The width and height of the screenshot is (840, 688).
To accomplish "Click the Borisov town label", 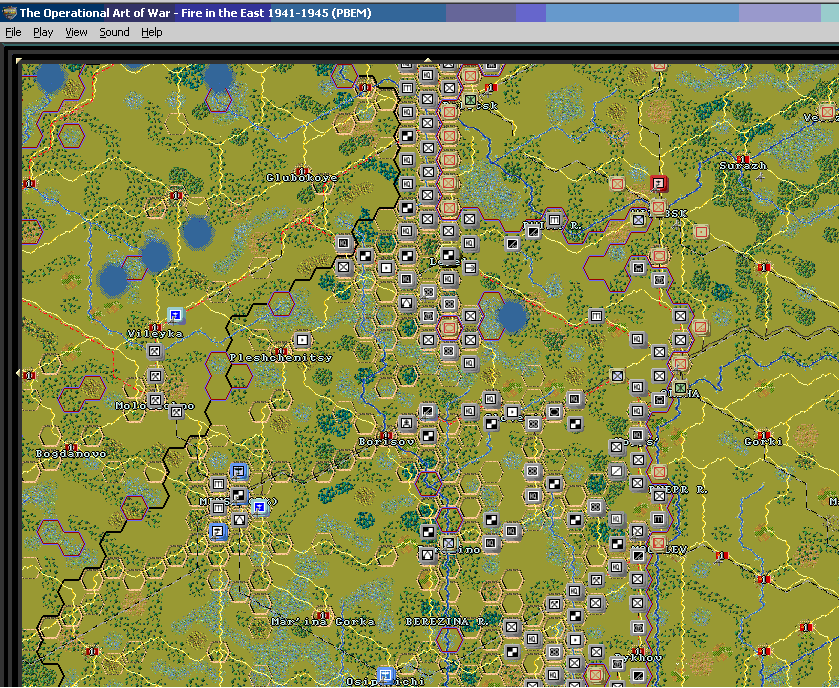I will tap(386, 442).
